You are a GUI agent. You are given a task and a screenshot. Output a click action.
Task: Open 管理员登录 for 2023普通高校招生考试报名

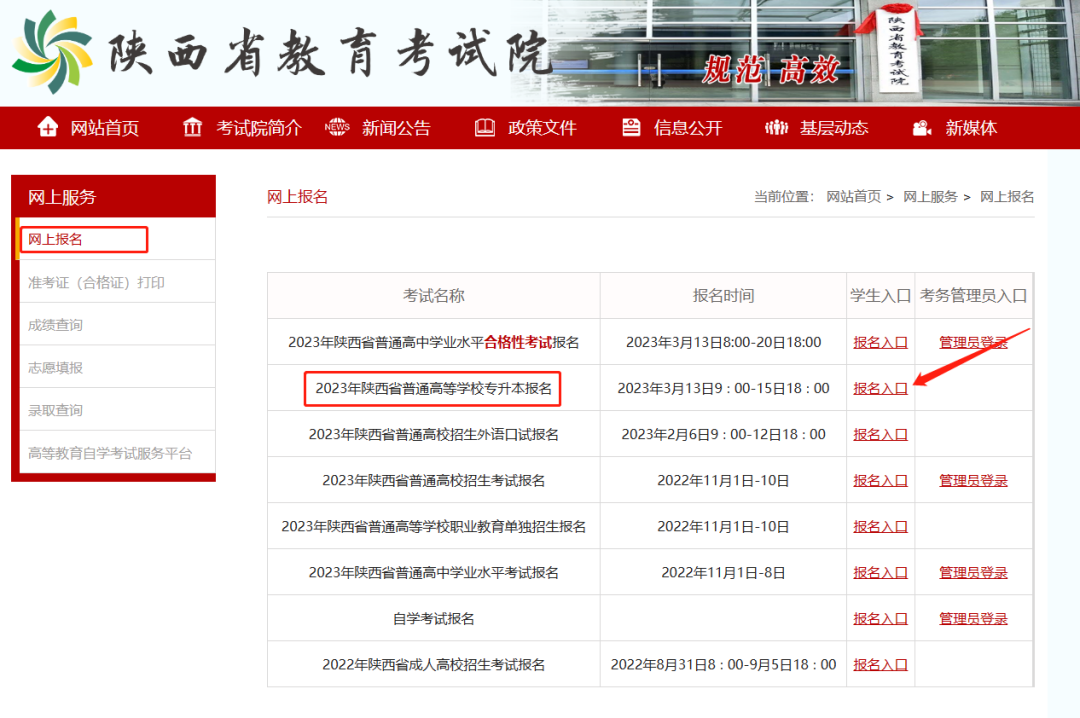[x=973, y=481]
